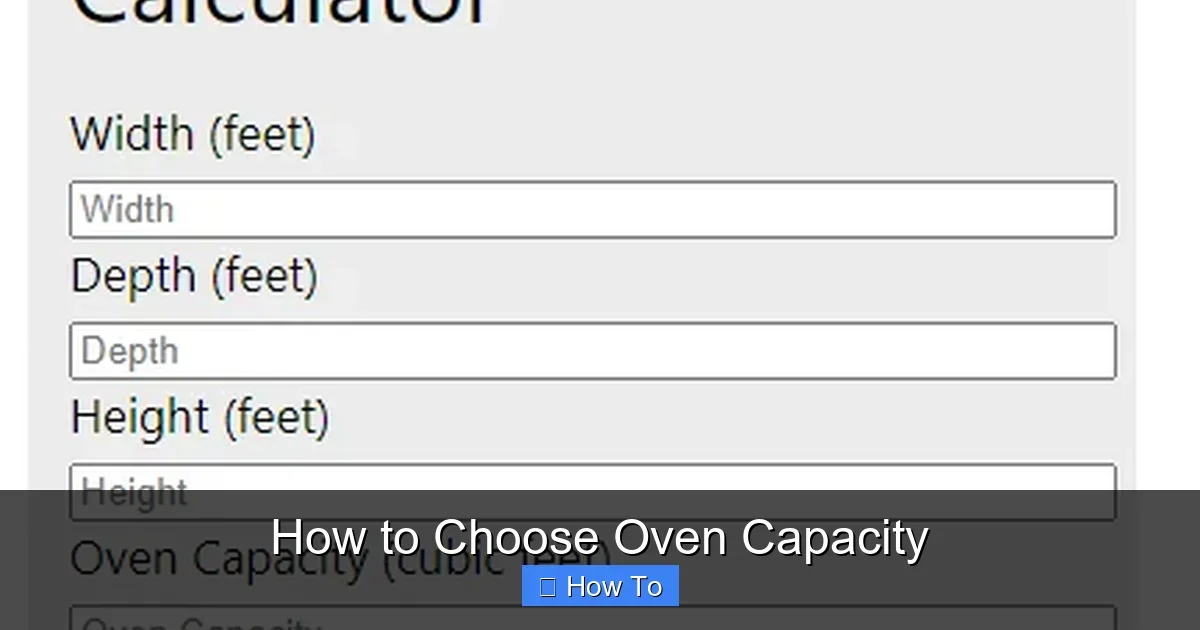The height and width of the screenshot is (630, 1200).
Task: Click the Height input field
Action: point(592,490)
